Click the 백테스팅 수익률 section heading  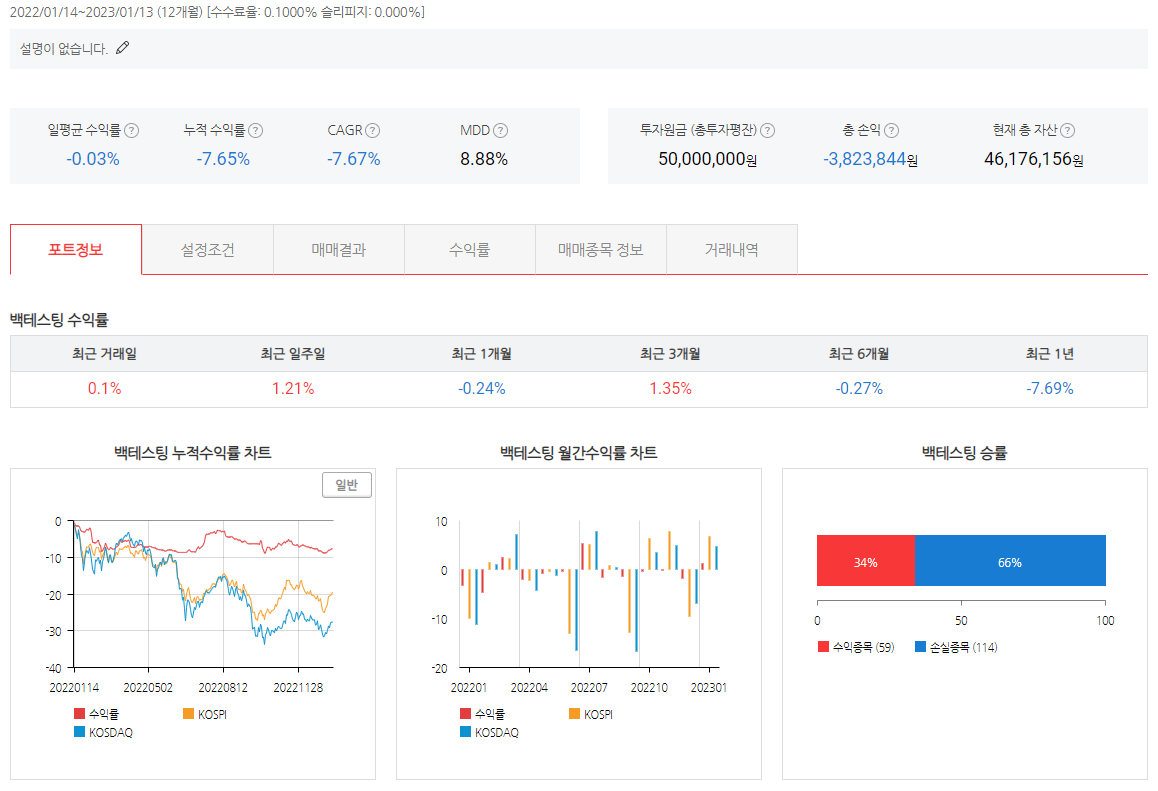point(59,320)
